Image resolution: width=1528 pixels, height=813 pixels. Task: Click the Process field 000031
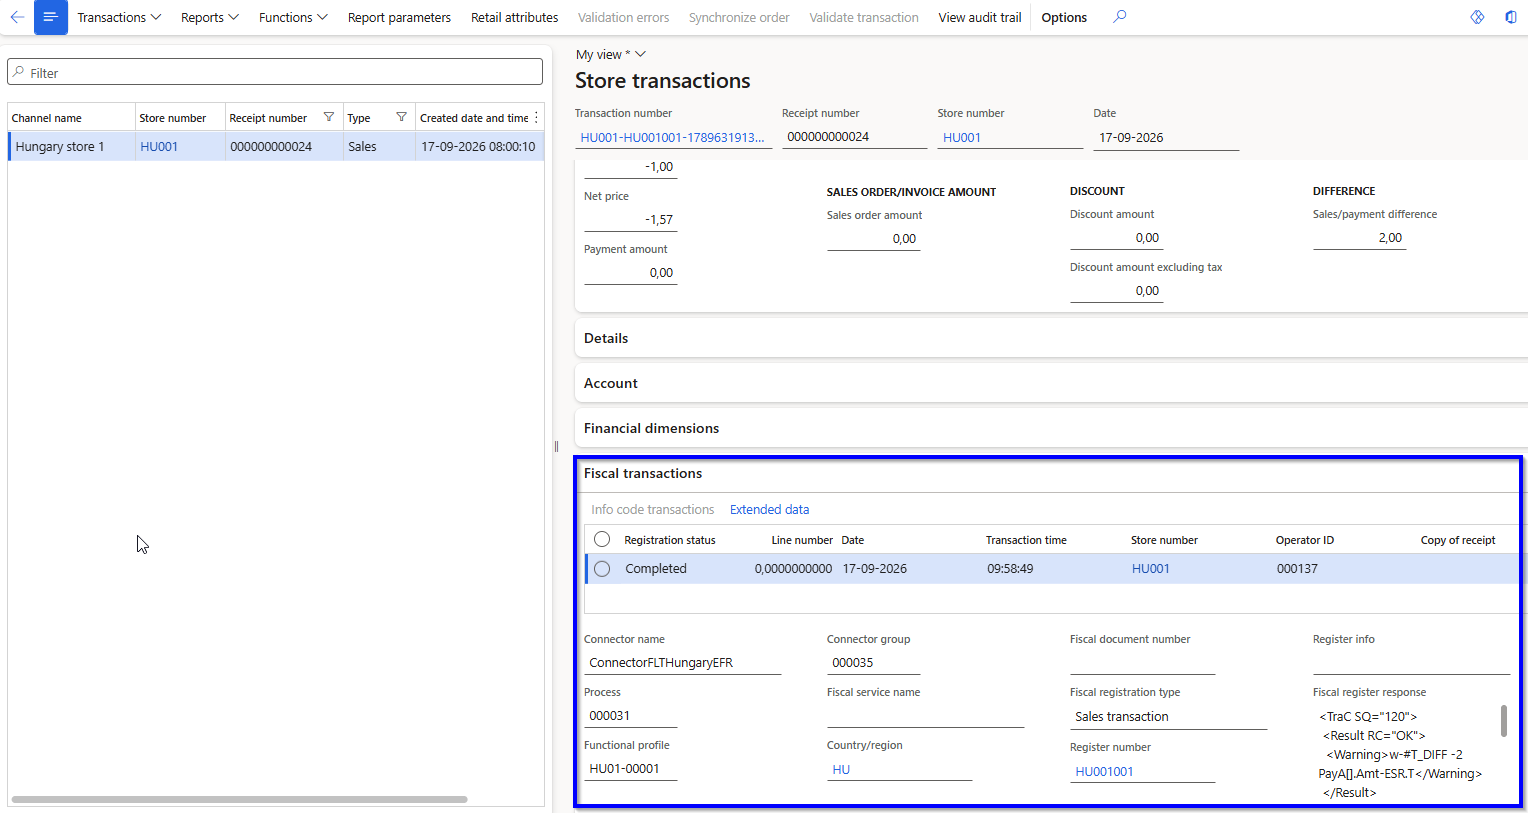pos(630,715)
